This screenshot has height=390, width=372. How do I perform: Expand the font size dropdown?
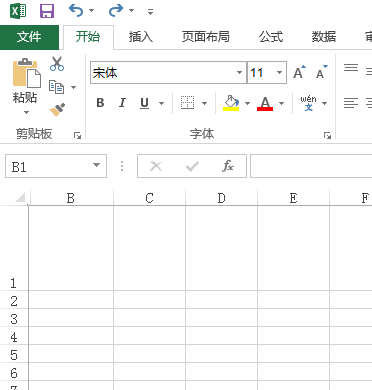point(279,72)
